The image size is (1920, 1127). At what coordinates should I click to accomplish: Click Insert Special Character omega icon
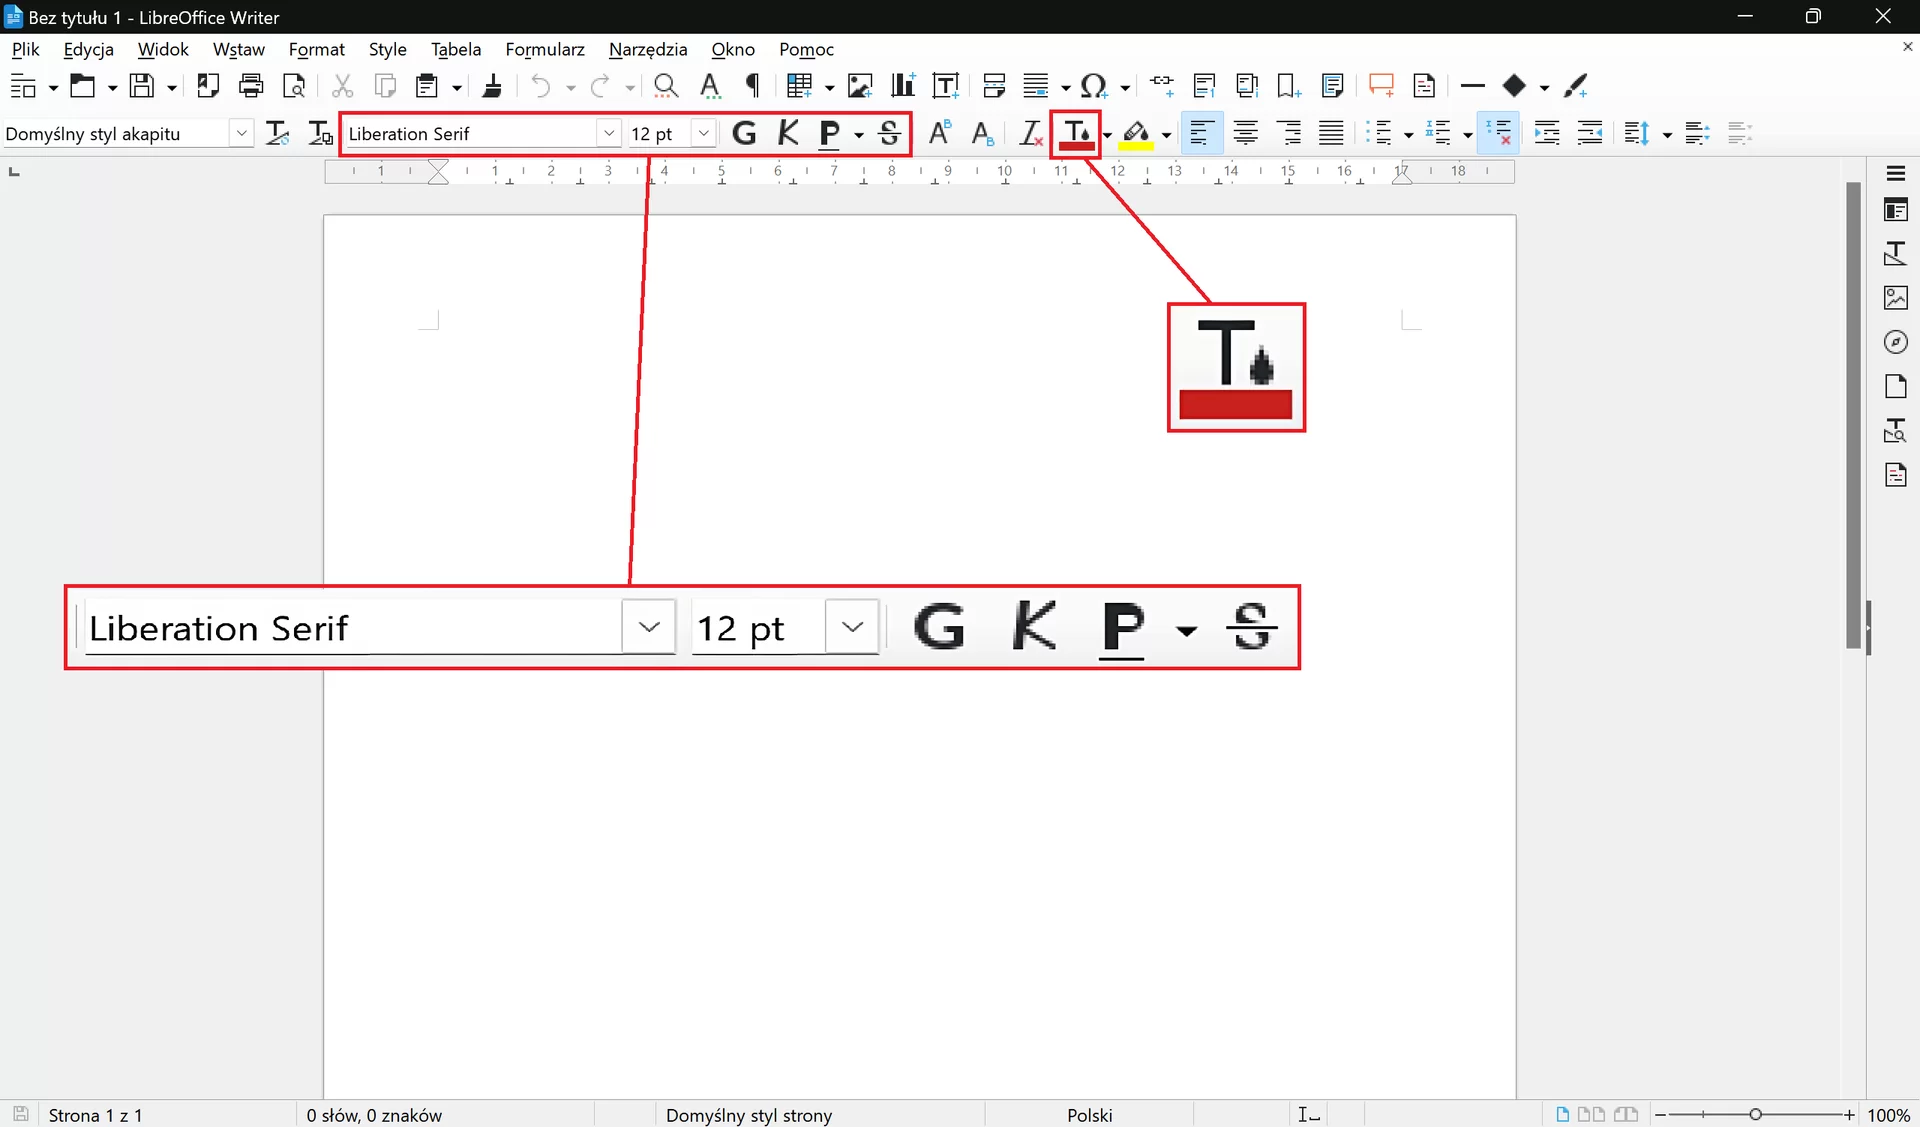[x=1094, y=86]
